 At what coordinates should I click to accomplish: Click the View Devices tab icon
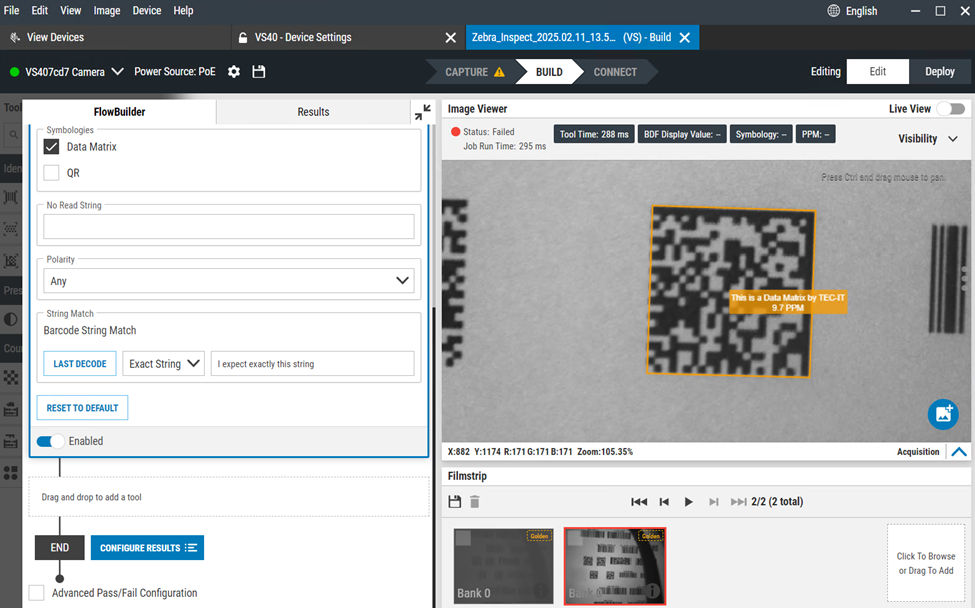[15, 37]
